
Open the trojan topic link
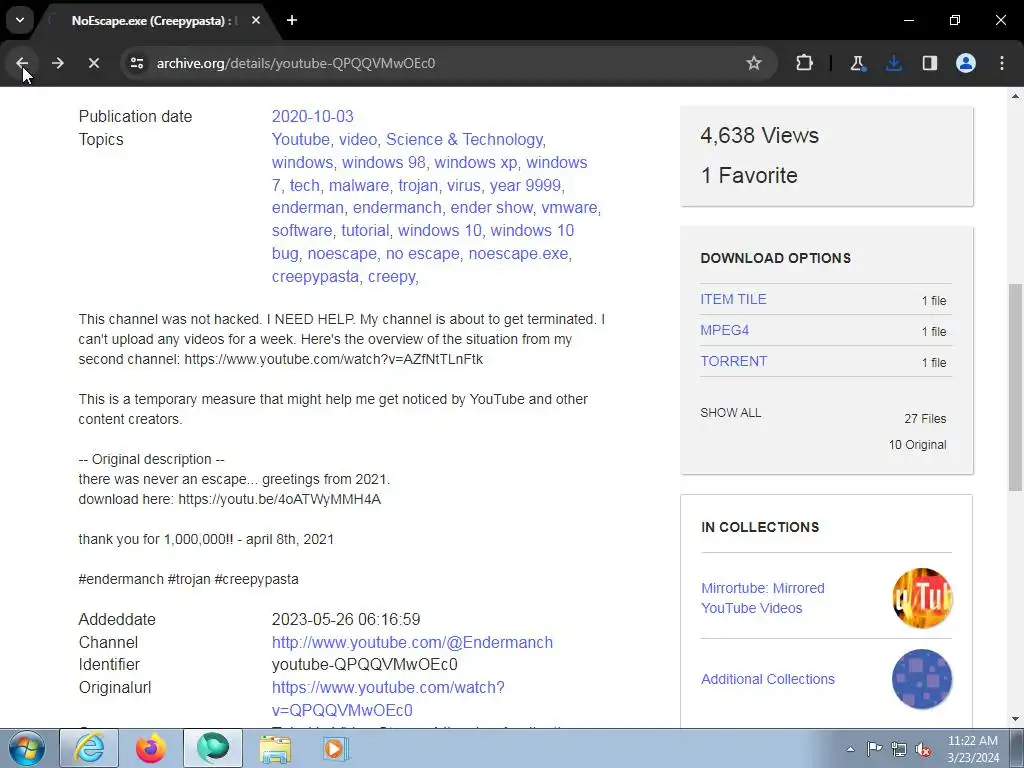[418, 185]
